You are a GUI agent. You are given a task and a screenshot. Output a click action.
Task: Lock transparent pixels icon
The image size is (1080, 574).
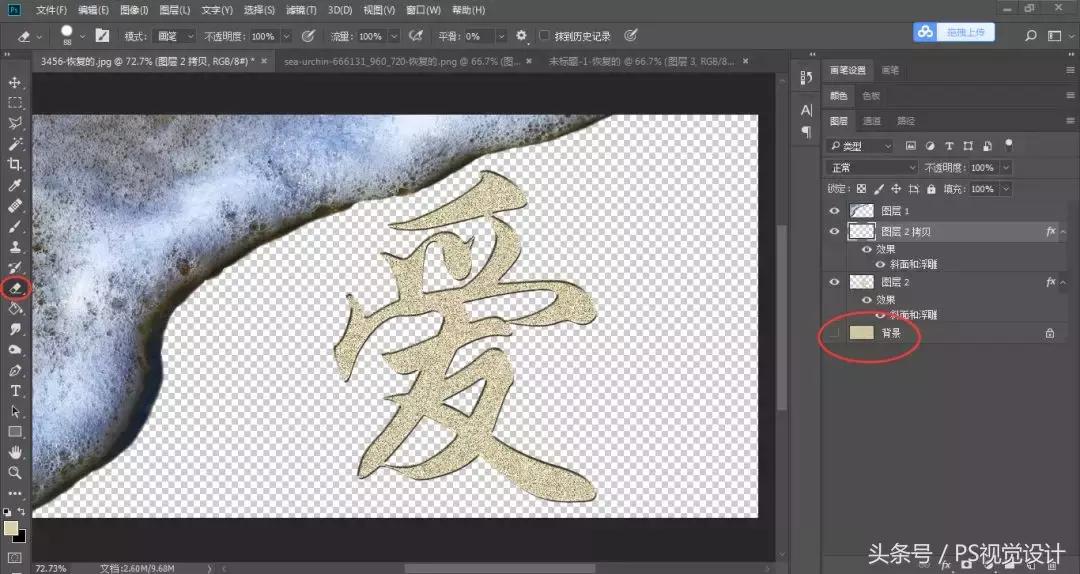(x=861, y=189)
